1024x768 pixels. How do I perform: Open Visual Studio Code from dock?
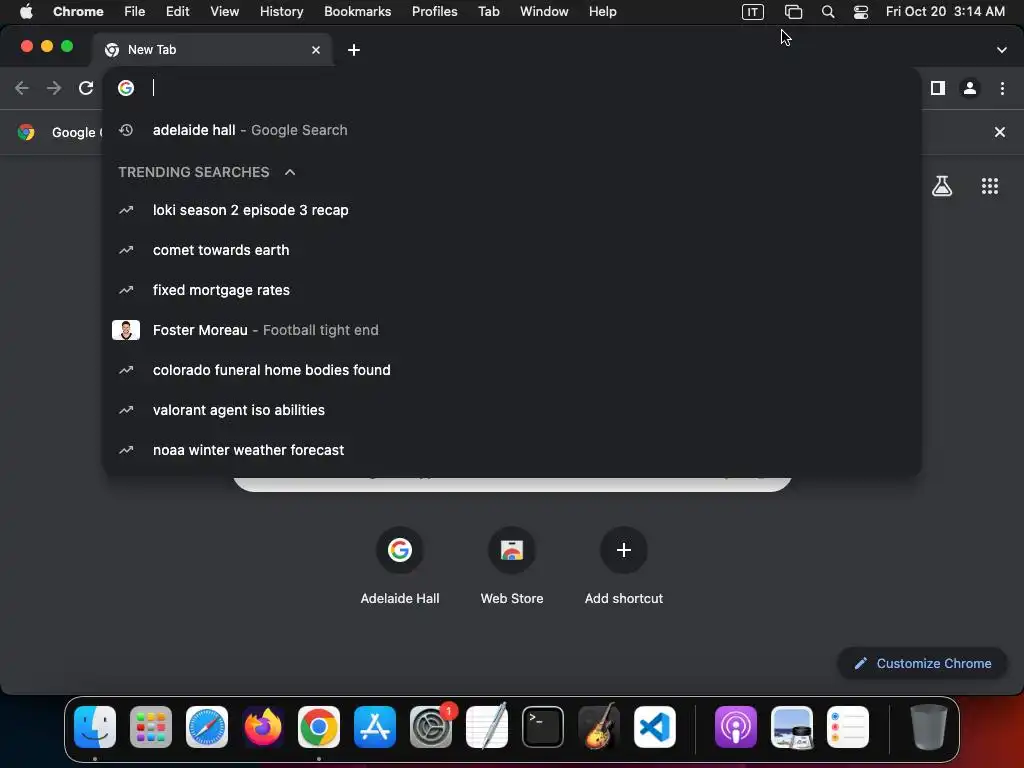pyautogui.click(x=654, y=727)
